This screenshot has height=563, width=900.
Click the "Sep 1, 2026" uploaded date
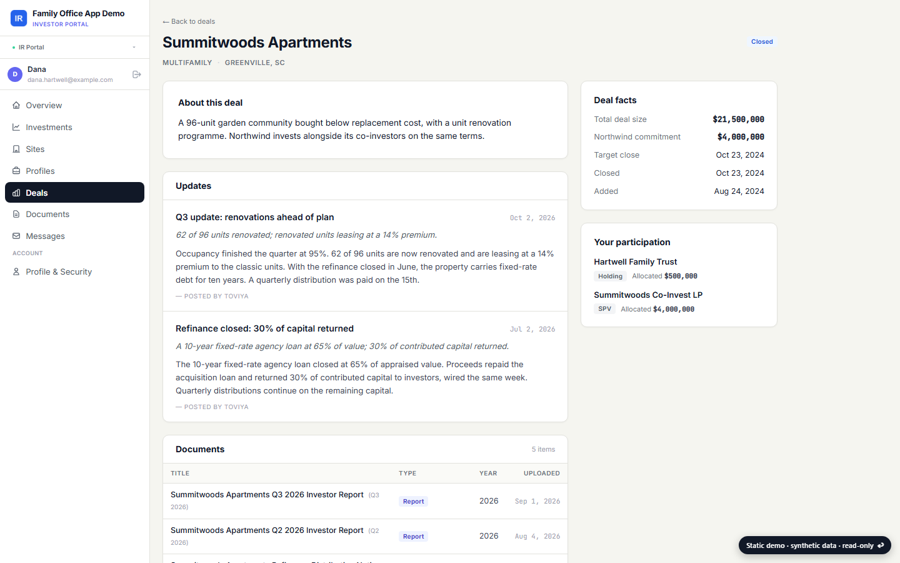click(537, 501)
